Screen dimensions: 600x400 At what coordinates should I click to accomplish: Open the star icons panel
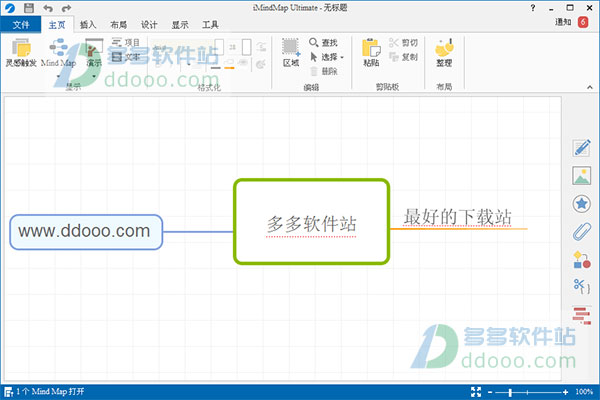tap(582, 204)
